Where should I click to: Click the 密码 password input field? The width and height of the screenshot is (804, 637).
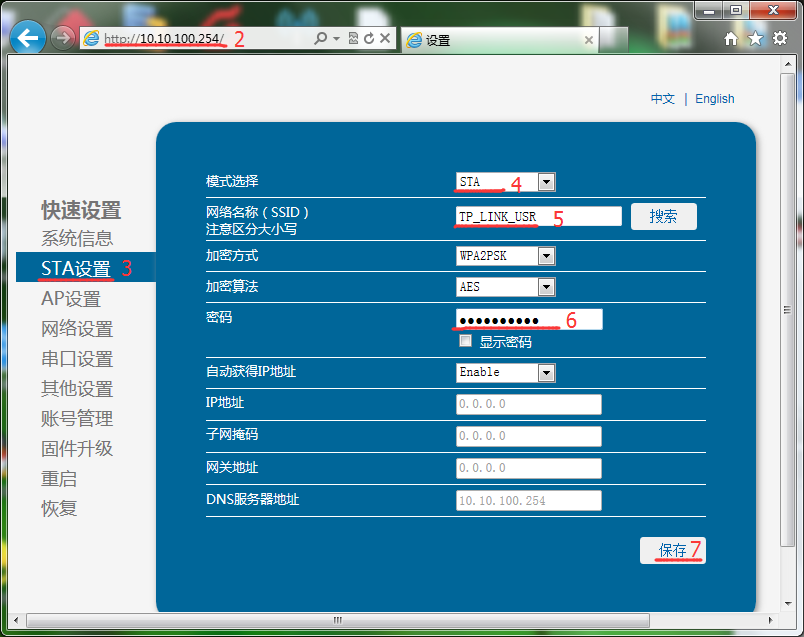point(529,319)
